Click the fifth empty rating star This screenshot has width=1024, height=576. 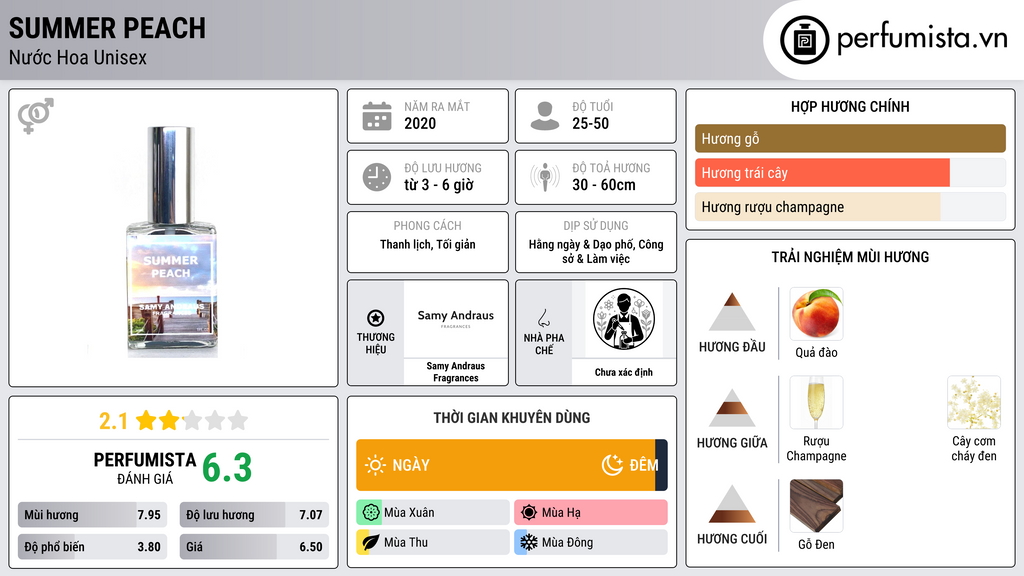[x=238, y=420]
